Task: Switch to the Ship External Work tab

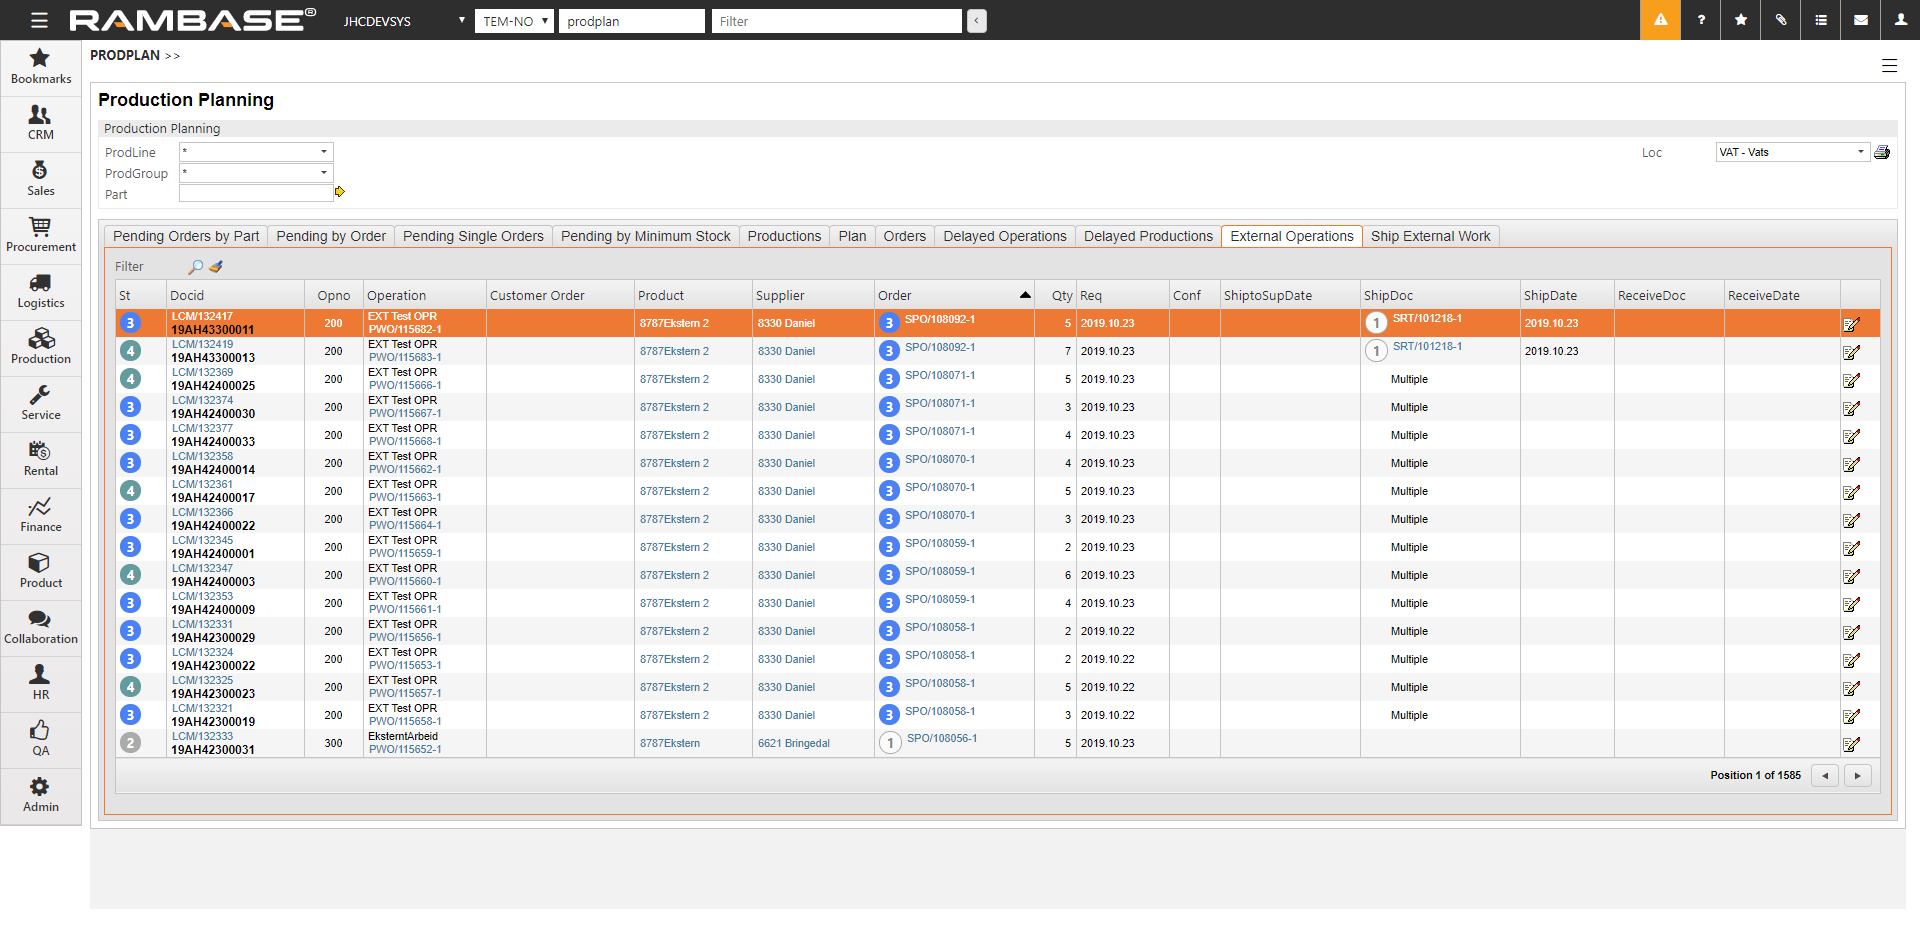Action: 1430,236
